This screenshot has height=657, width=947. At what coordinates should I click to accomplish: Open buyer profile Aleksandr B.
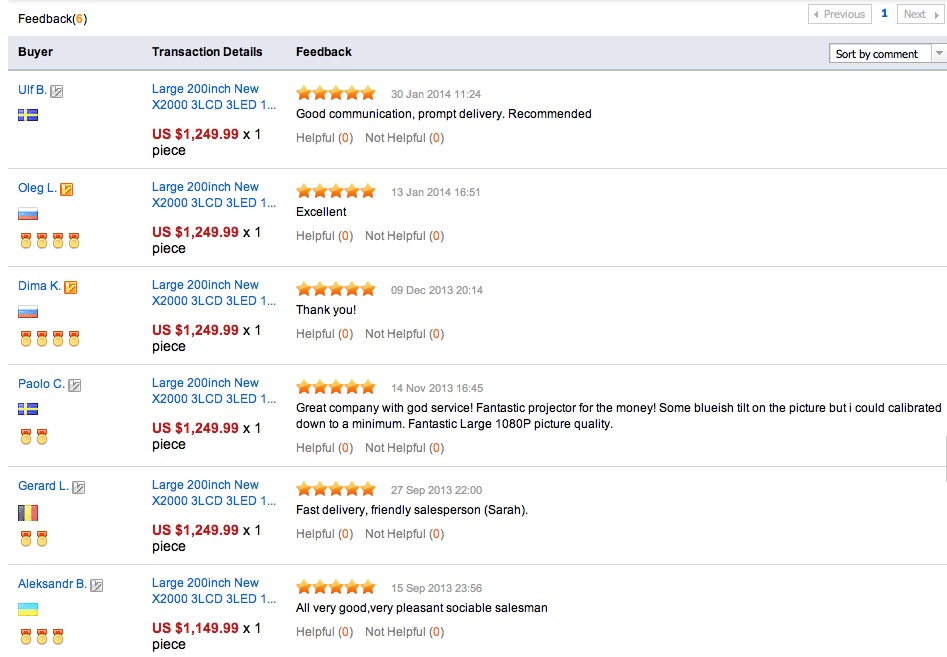52,584
